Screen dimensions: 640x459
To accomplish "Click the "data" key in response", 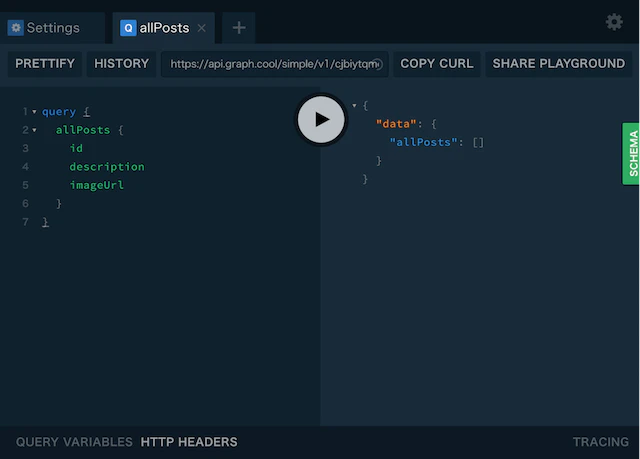I will (396, 124).
